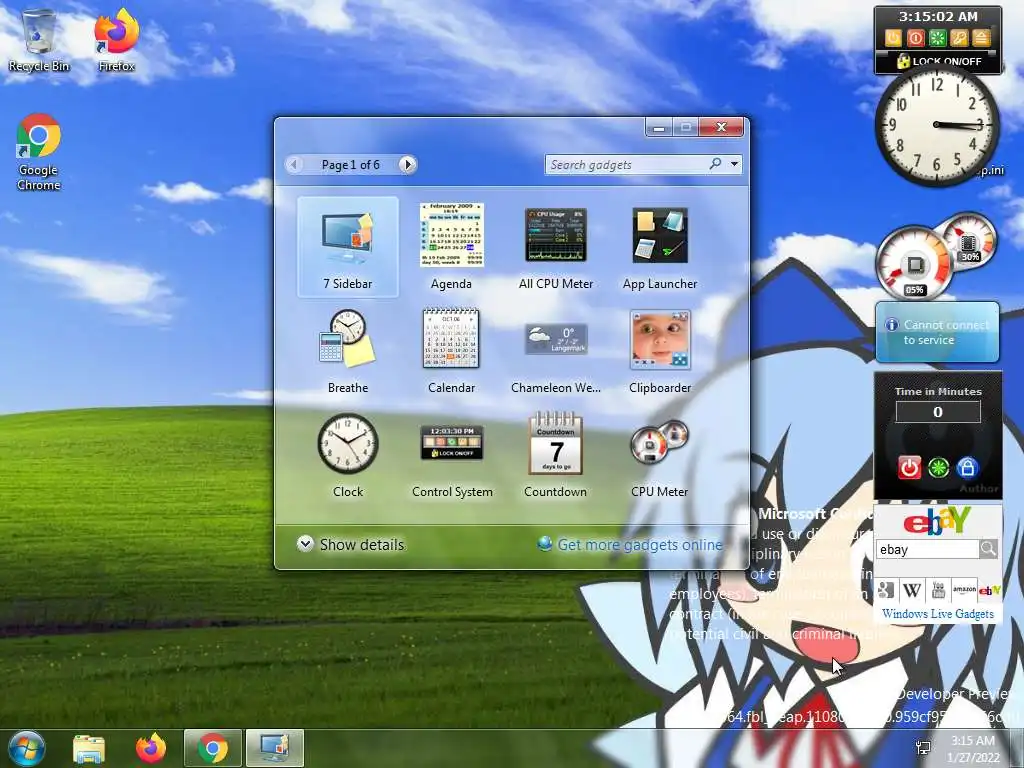The height and width of the screenshot is (768, 1024).
Task: Click the taskbar clock and date
Action: point(973,748)
